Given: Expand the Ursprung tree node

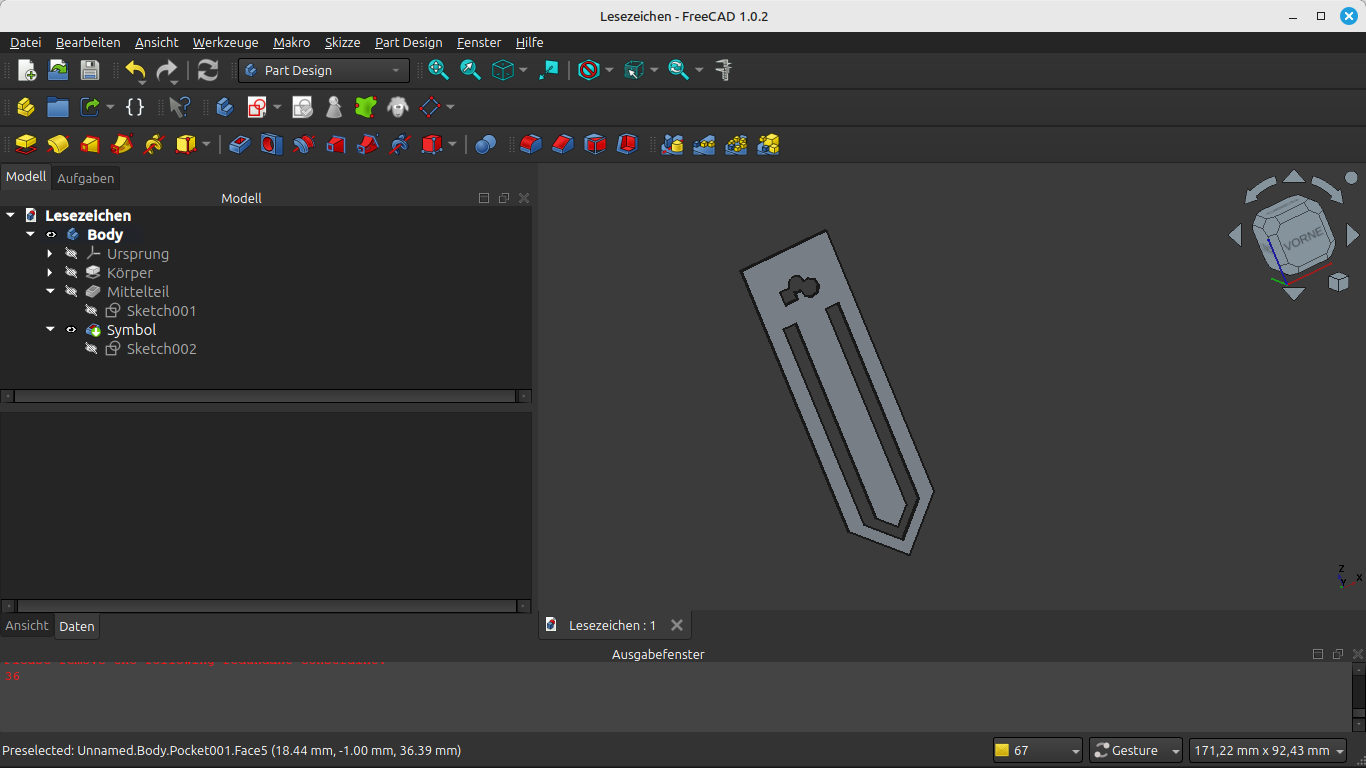Looking at the screenshot, I should (50, 254).
